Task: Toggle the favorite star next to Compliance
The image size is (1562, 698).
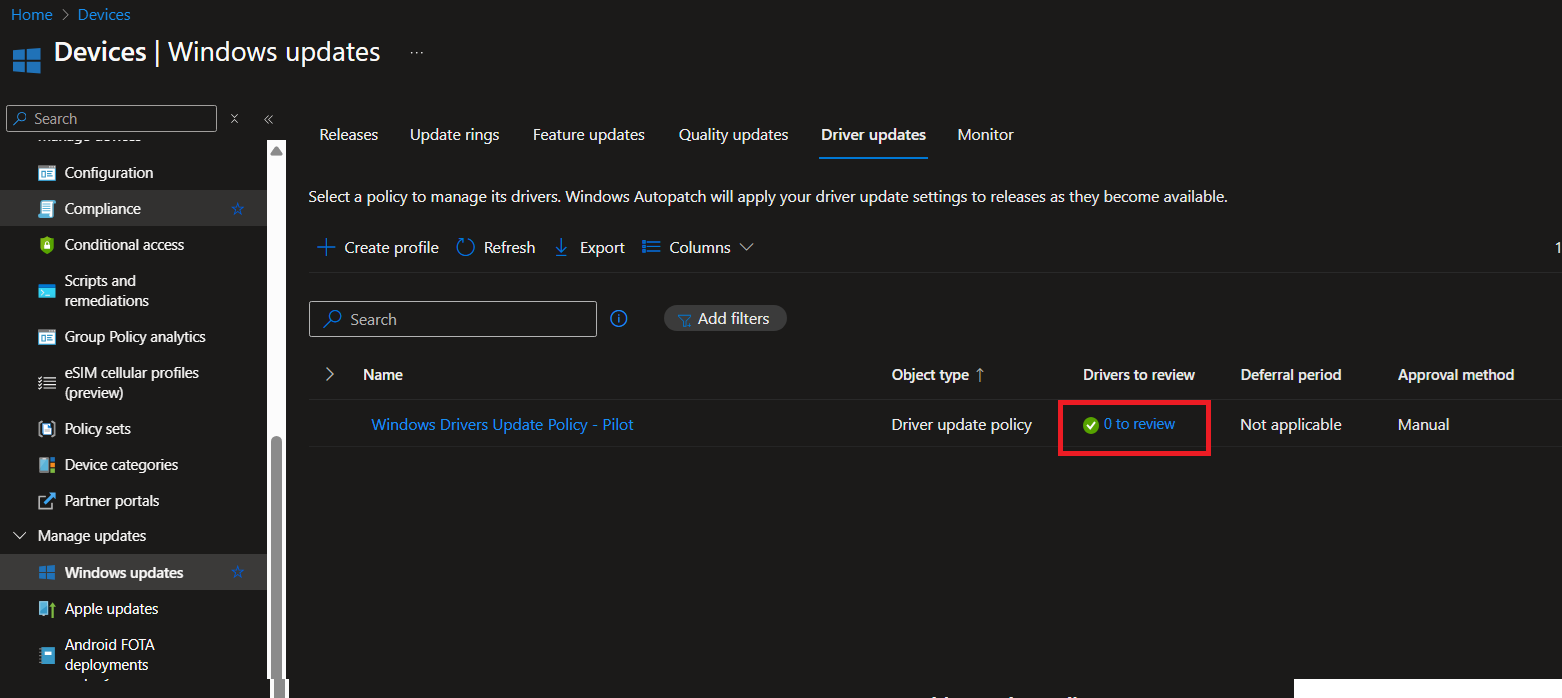Action: (238, 208)
